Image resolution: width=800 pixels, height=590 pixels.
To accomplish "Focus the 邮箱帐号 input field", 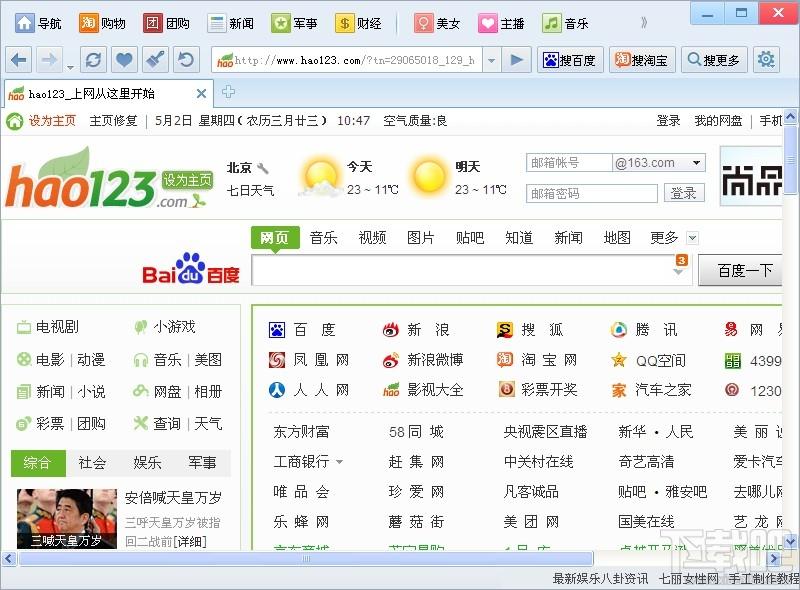I will (569, 163).
